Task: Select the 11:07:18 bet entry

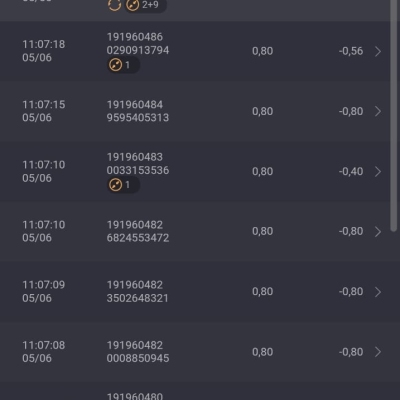Action: [x=195, y=51]
